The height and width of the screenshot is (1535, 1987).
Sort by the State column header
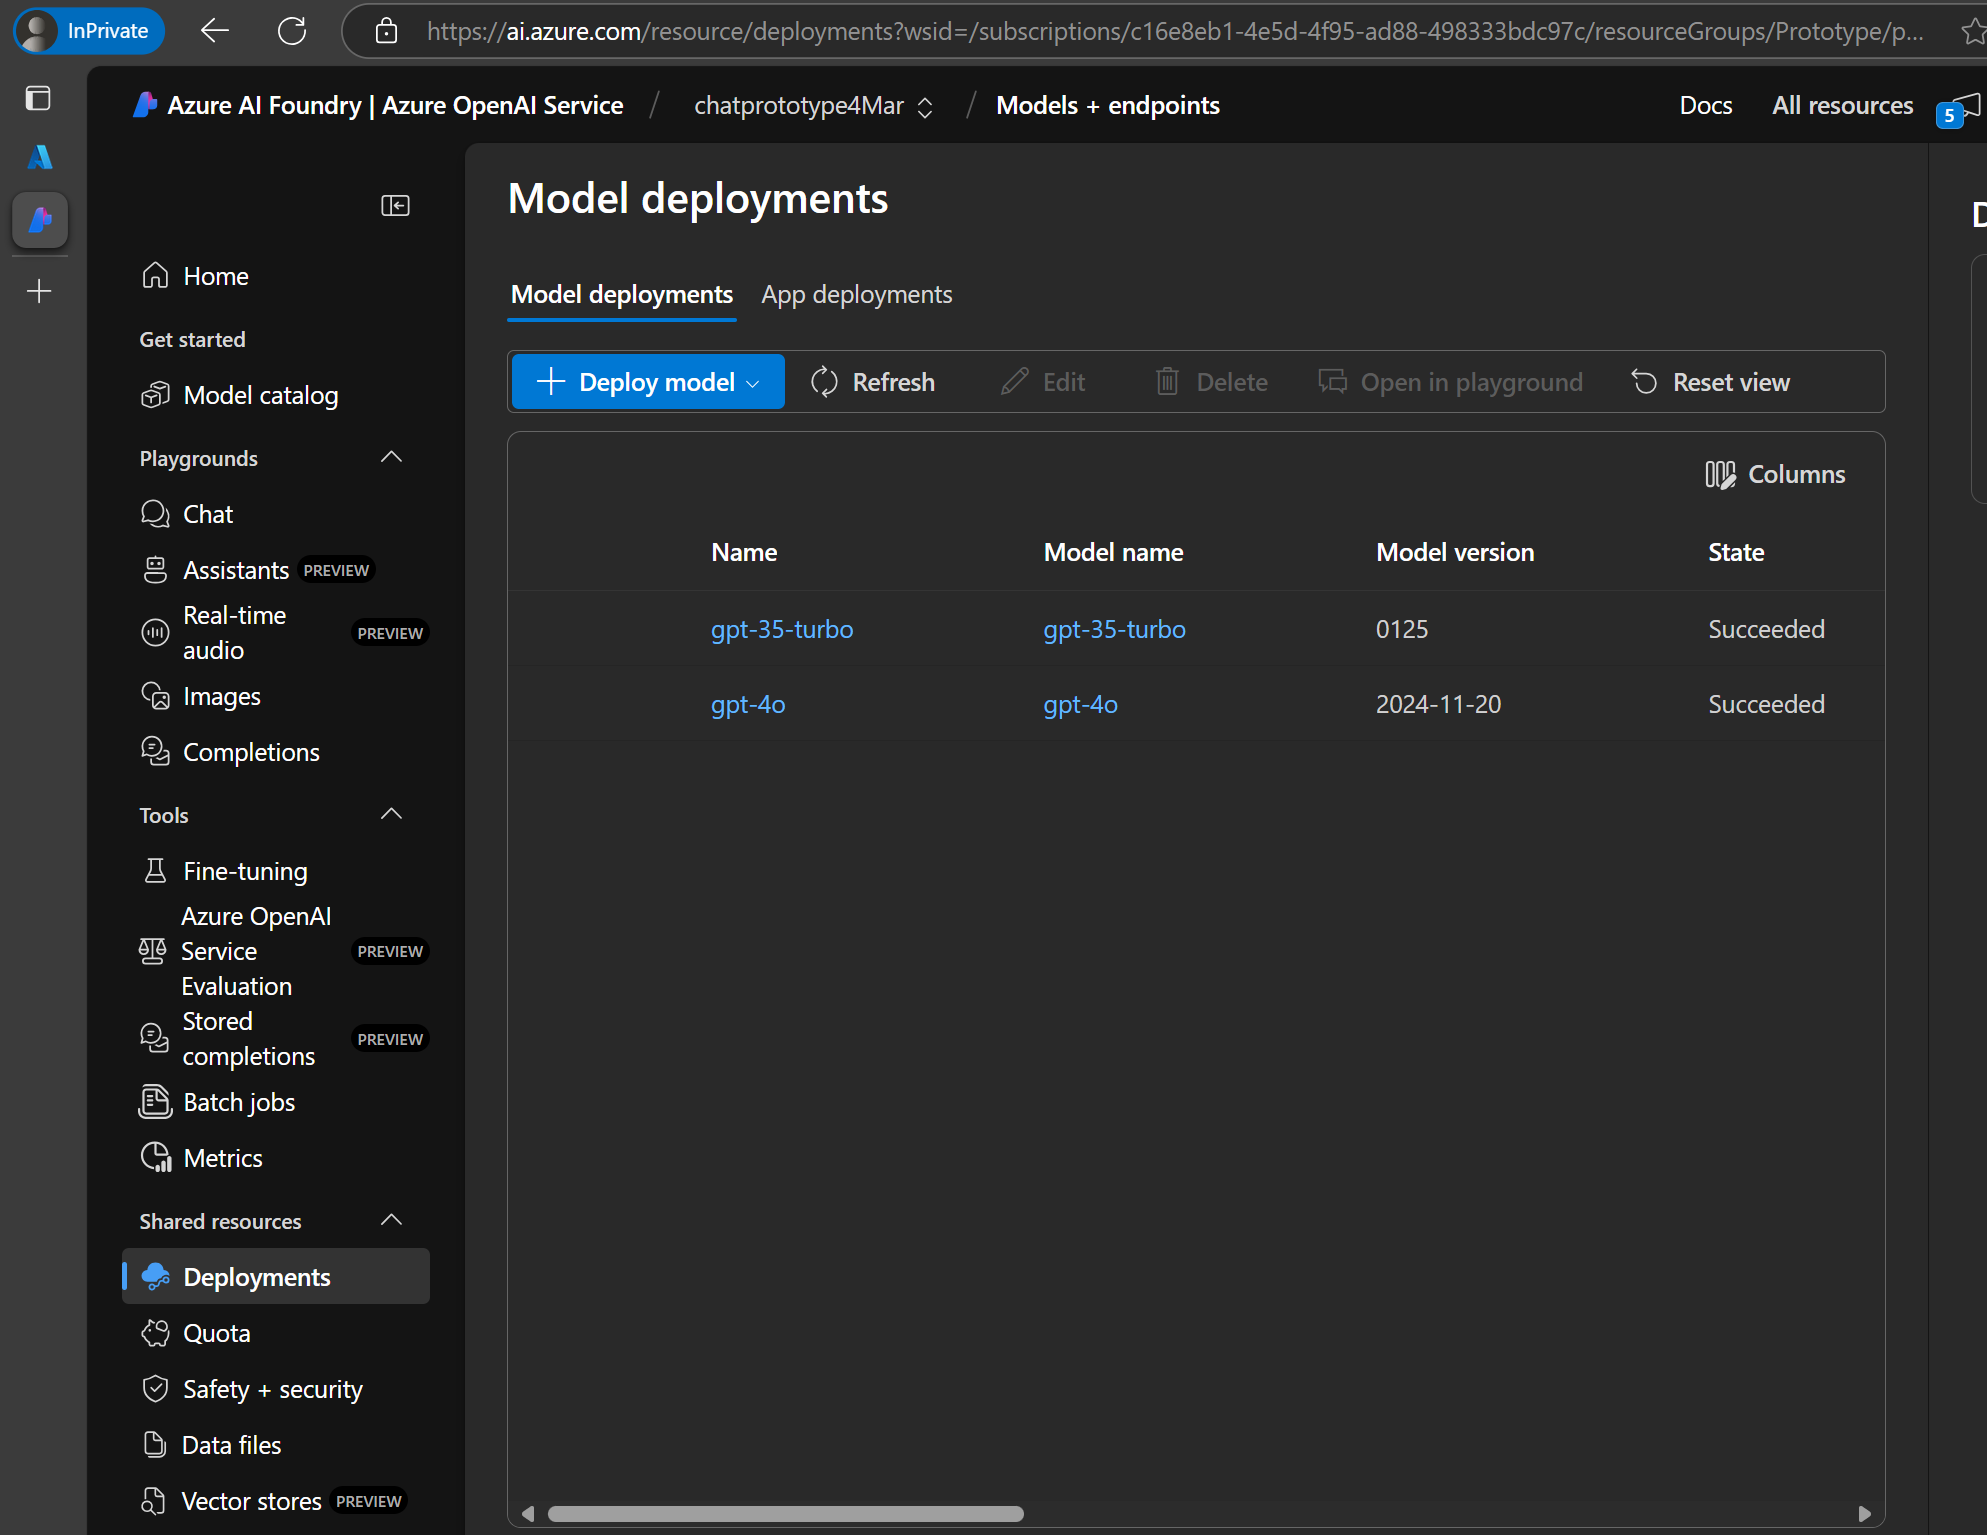(x=1736, y=552)
